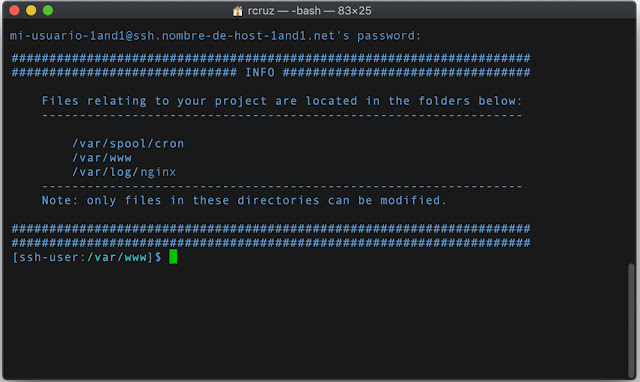Click the home folder icon in title bar
Viewport: 640px width, 382px height.
coord(237,11)
